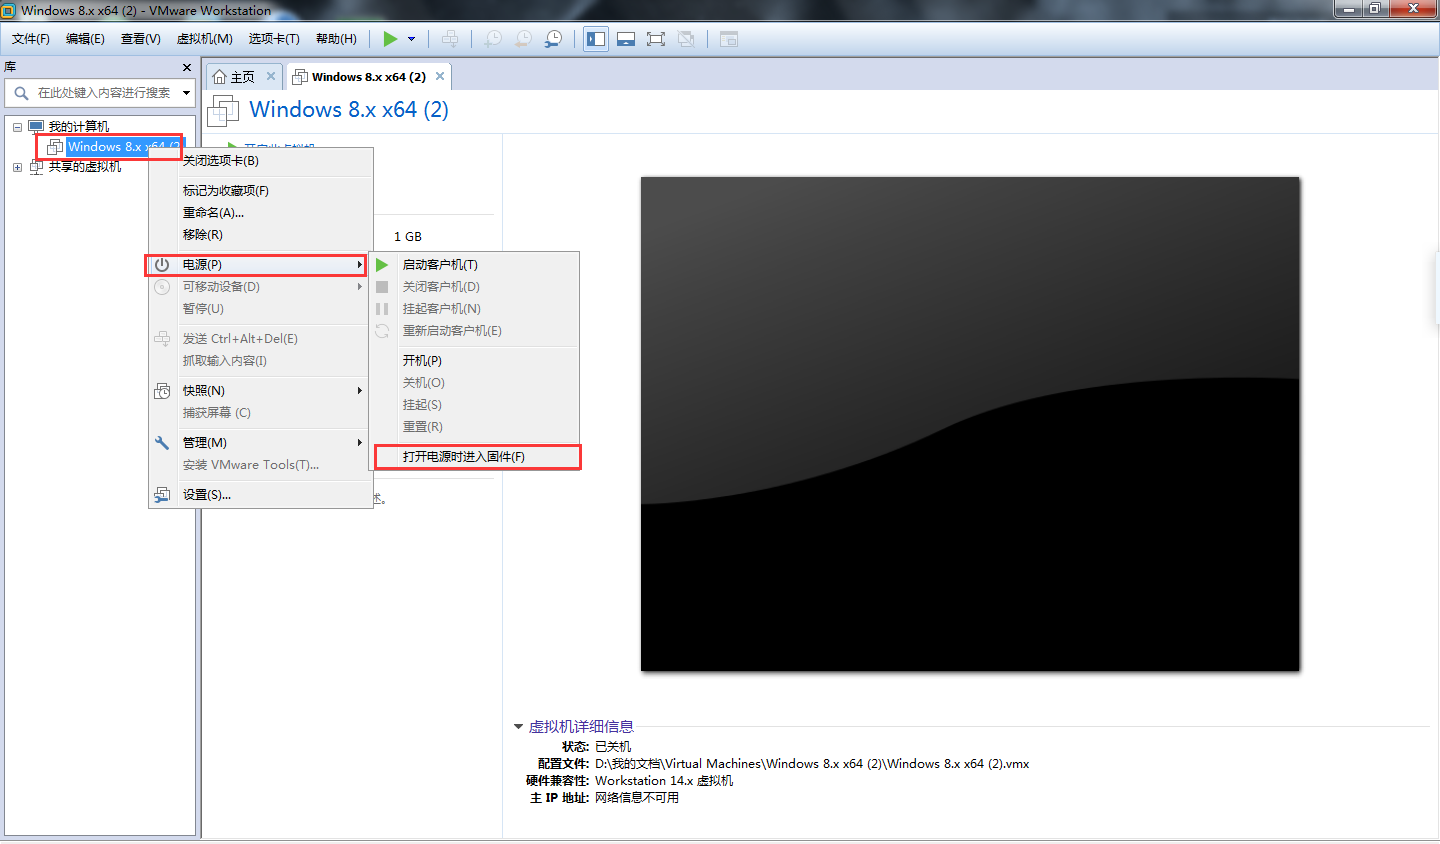Image resolution: width=1440 pixels, height=844 pixels.
Task: Collapse the 我的计算机 tree node
Action: [17, 127]
